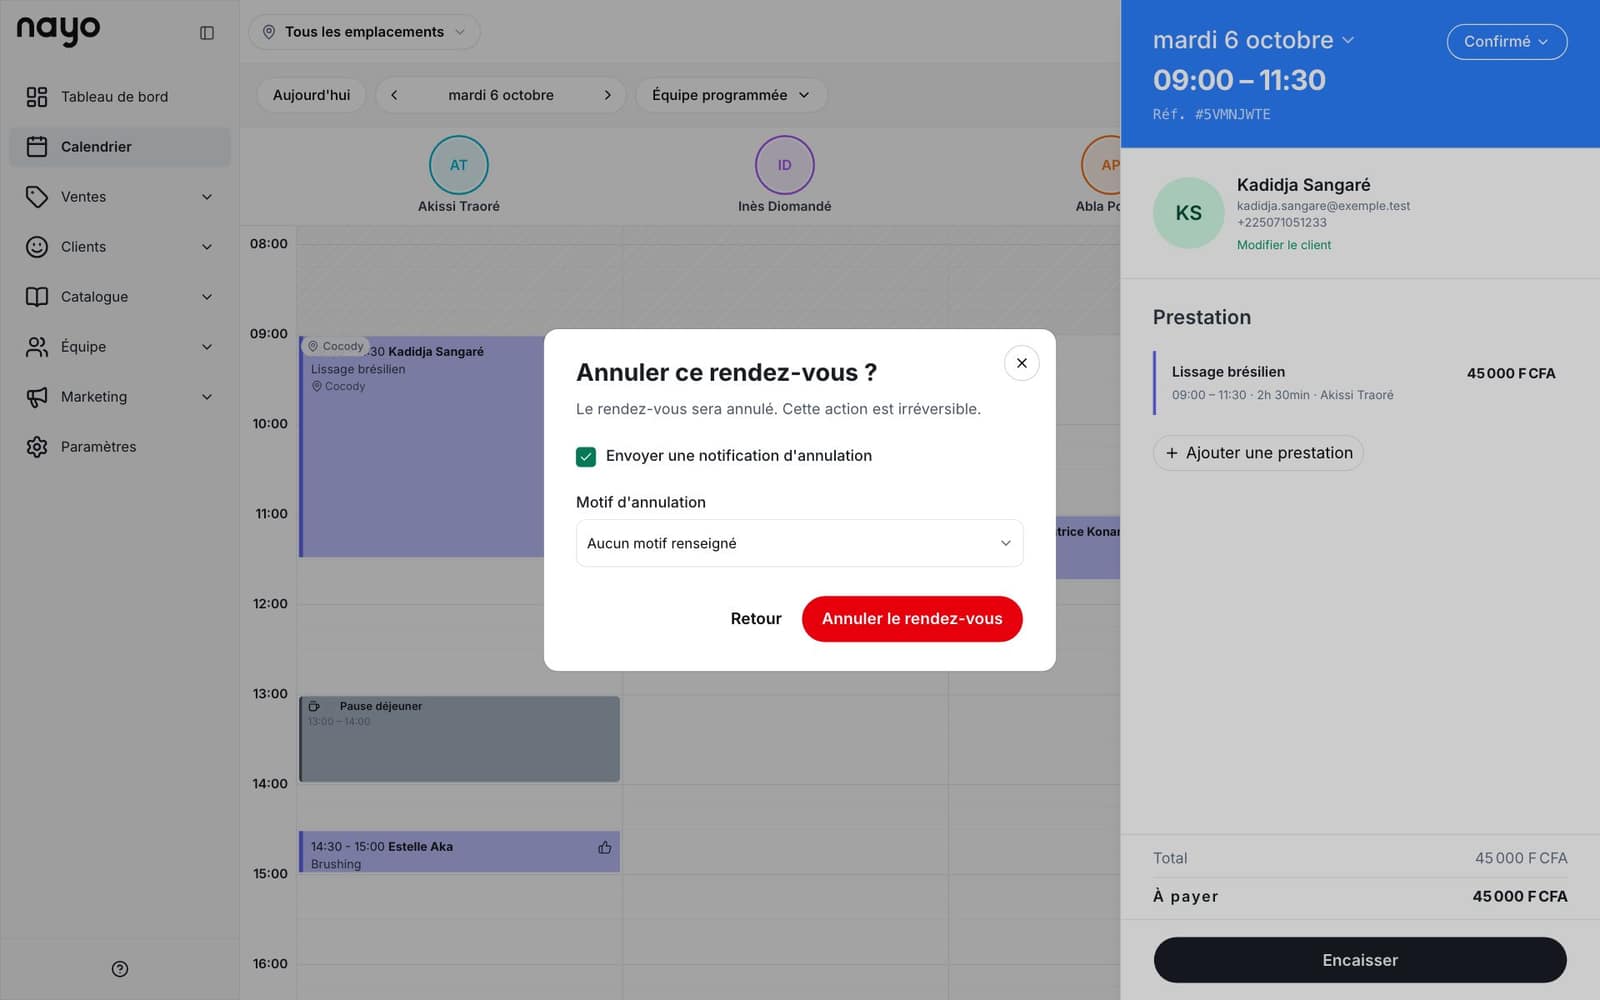The image size is (1600, 1000).
Task: Go to next day arrow
Action: [607, 95]
